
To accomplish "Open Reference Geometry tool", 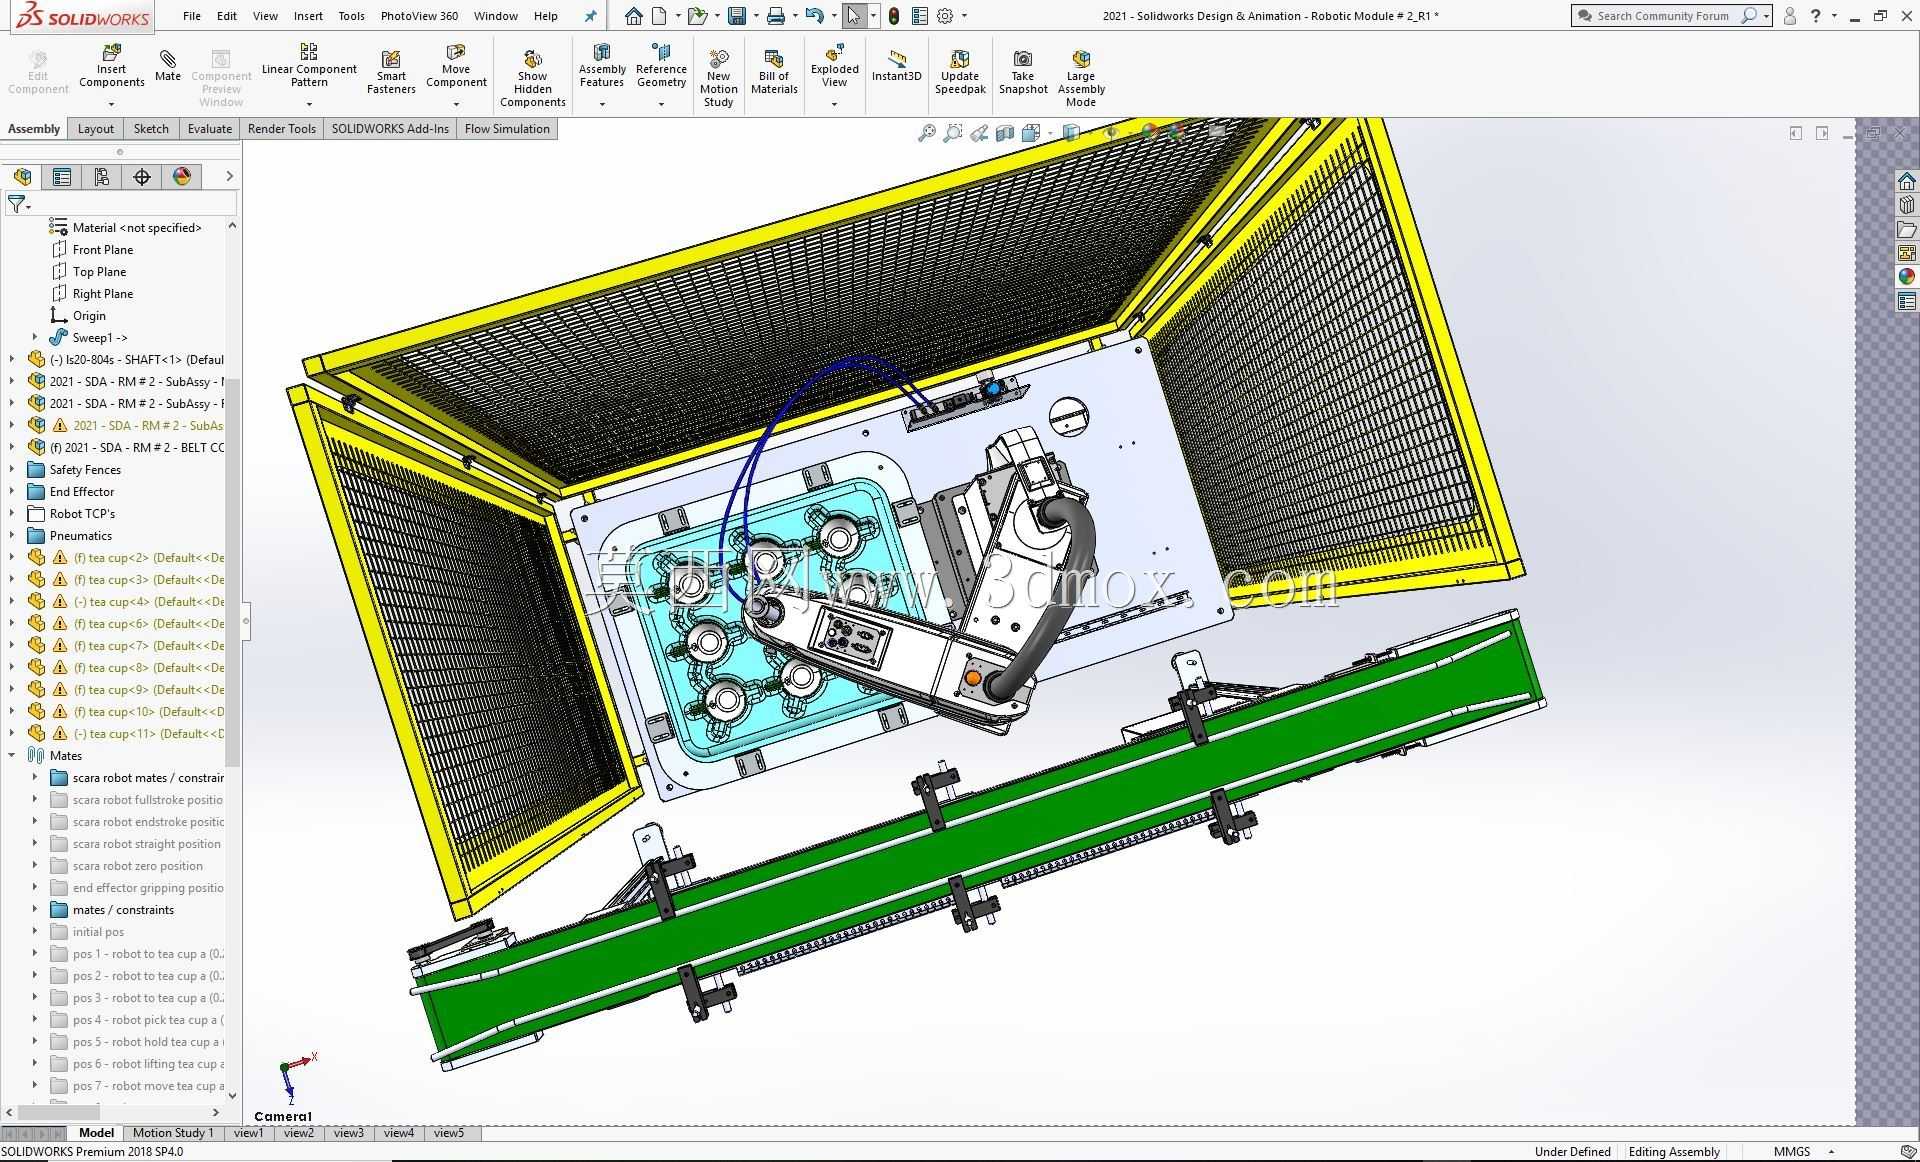I will [661, 66].
